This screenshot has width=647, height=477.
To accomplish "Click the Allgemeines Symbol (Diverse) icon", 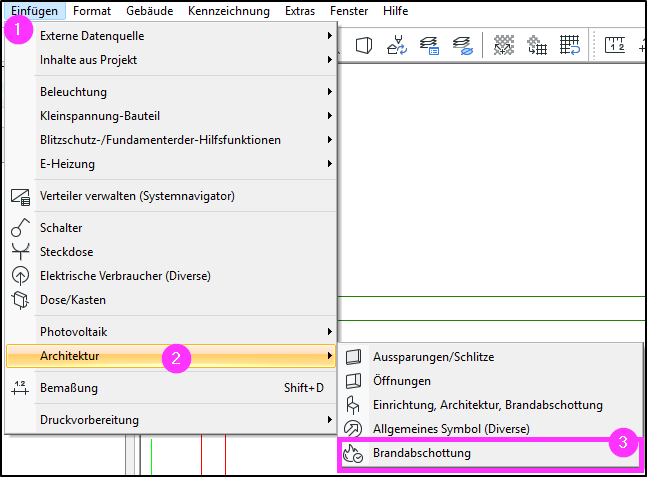I will pyautogui.click(x=353, y=429).
